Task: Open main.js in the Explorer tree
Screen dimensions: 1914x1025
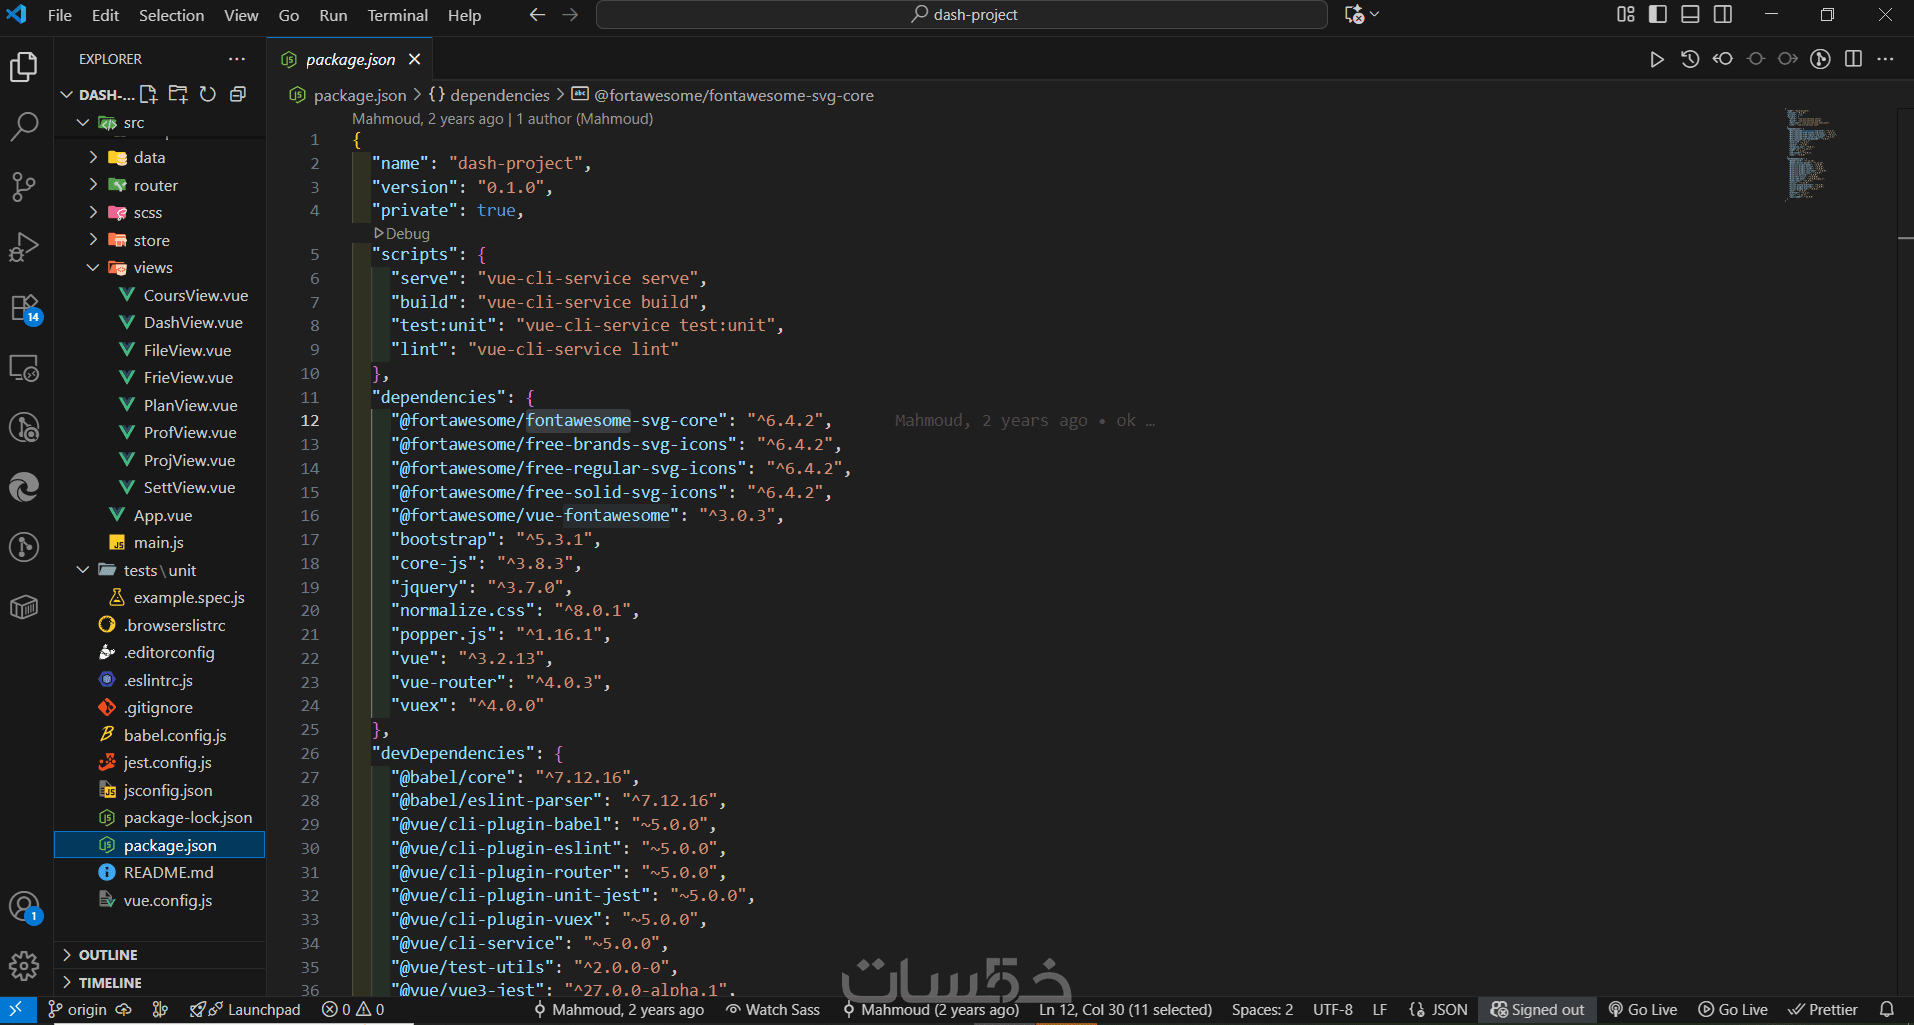Action: coord(159,543)
